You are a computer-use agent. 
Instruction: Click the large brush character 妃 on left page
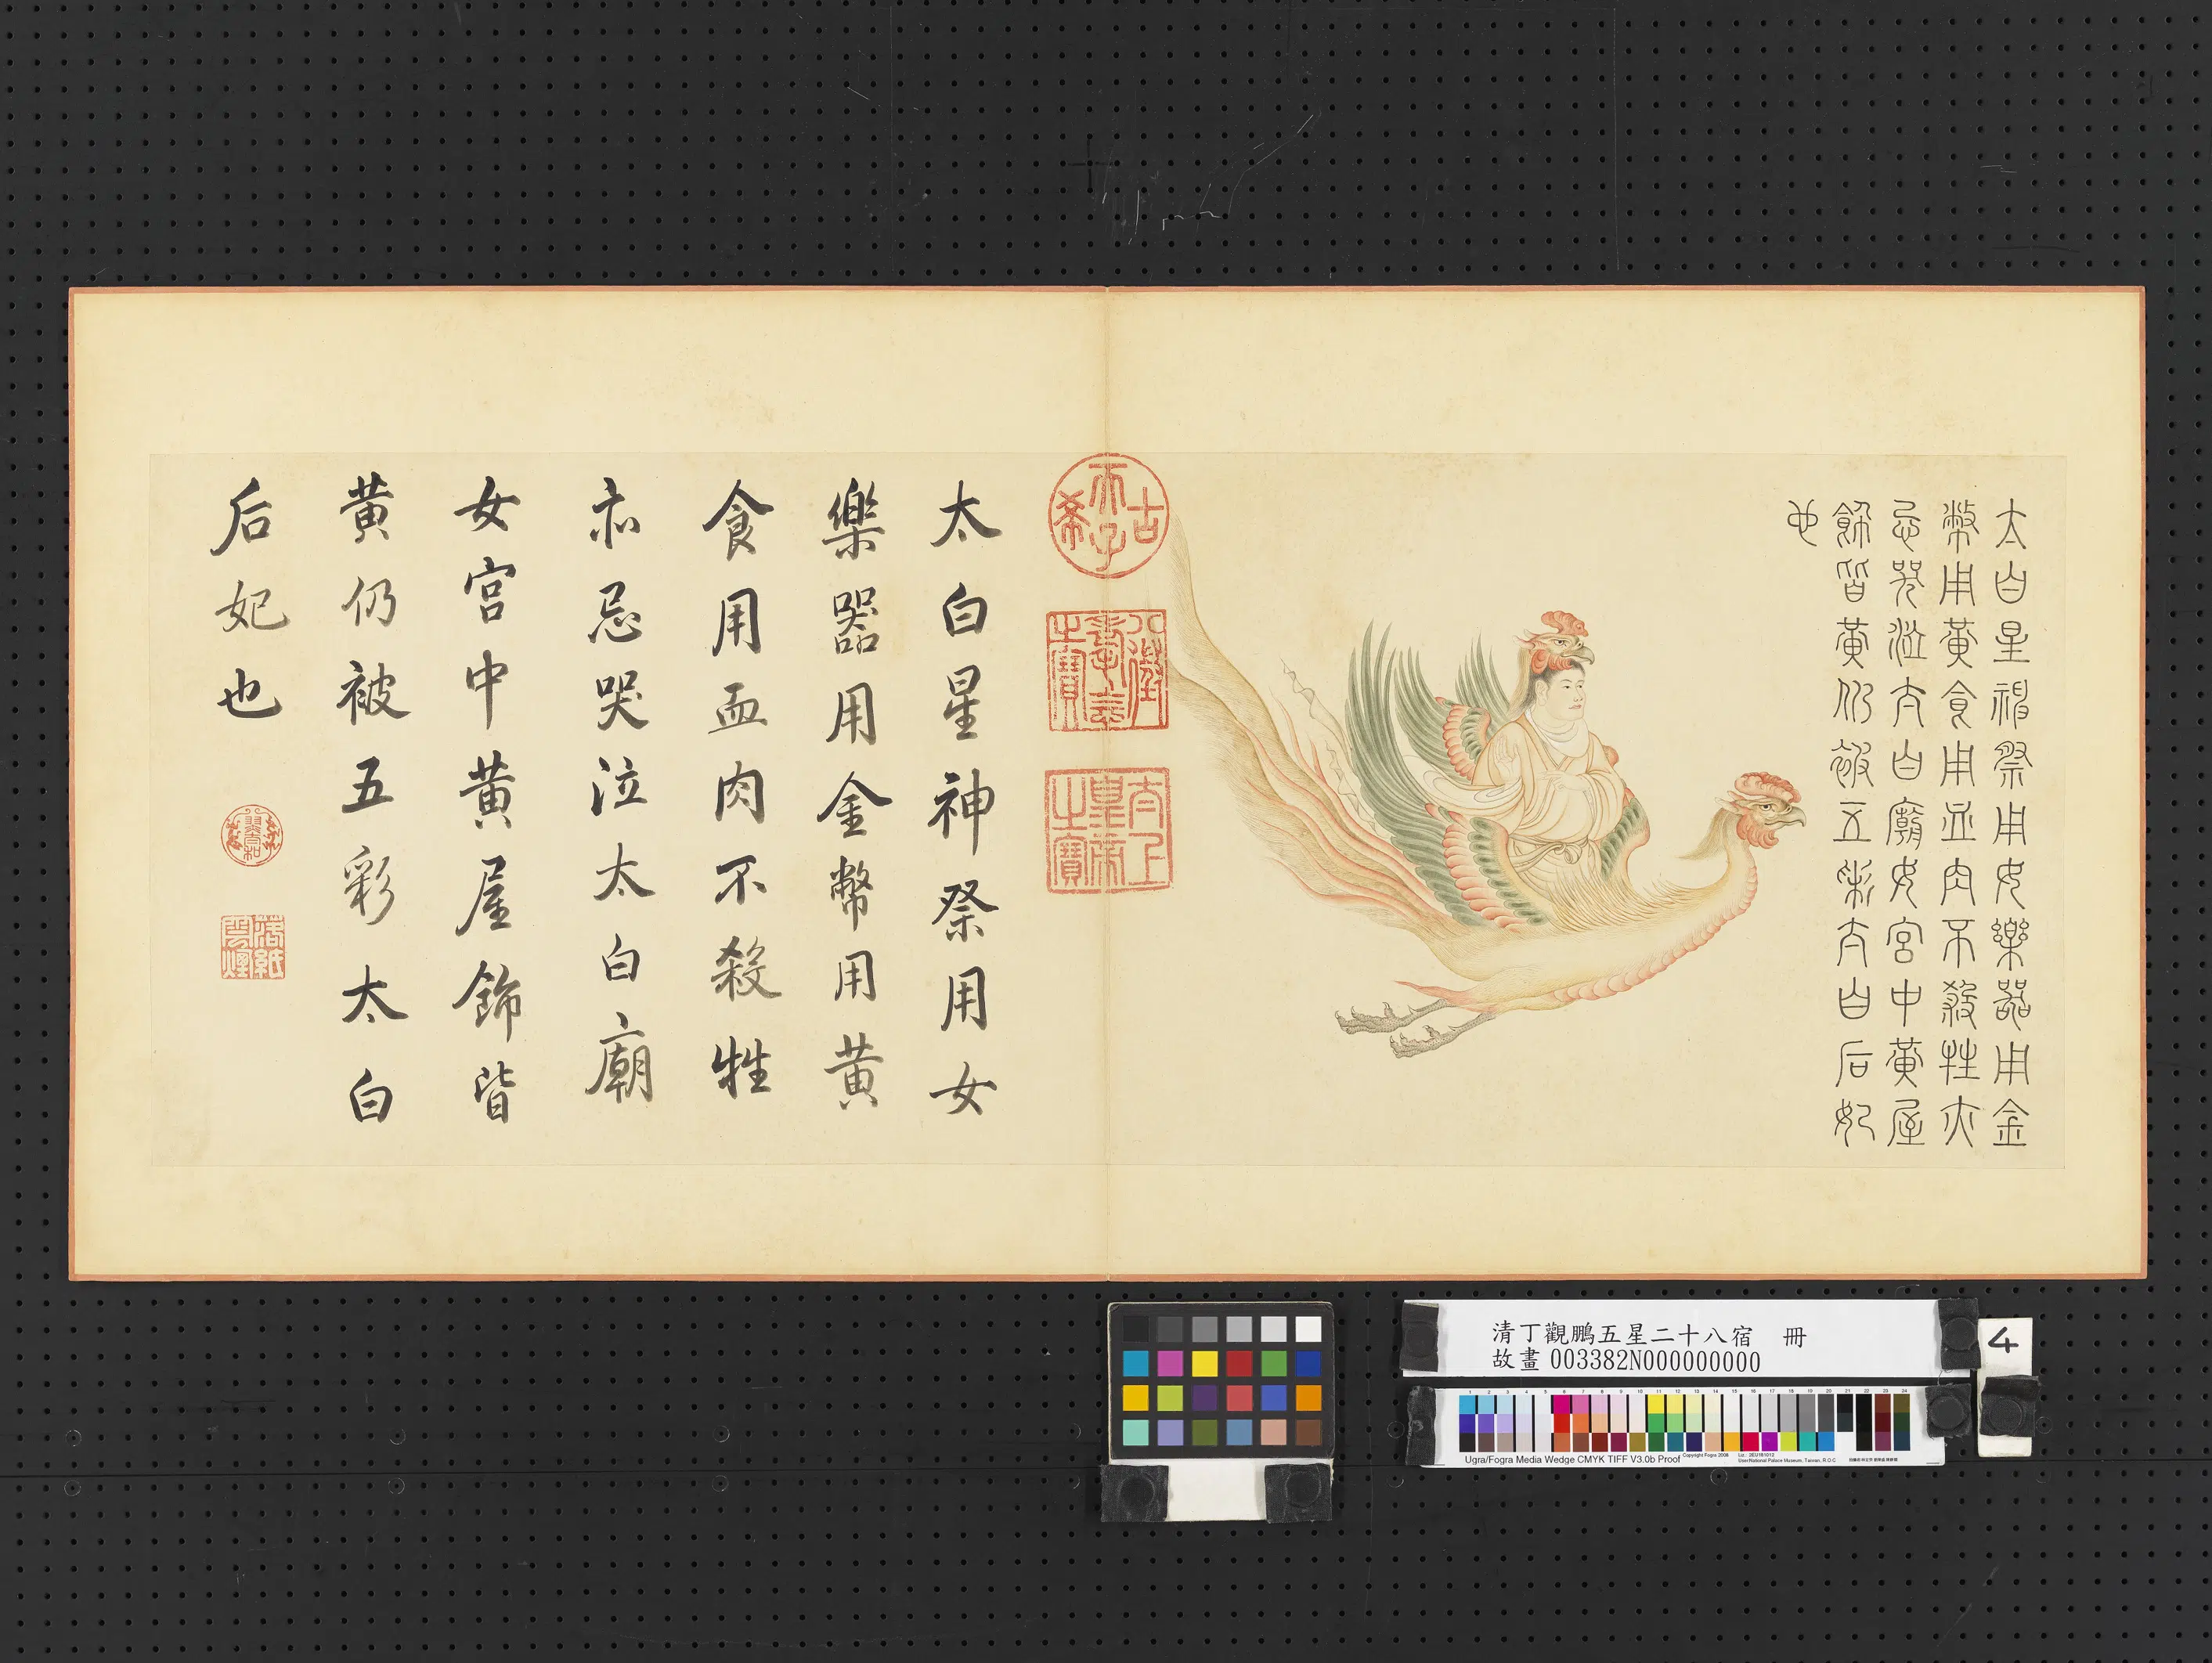(x=252, y=606)
